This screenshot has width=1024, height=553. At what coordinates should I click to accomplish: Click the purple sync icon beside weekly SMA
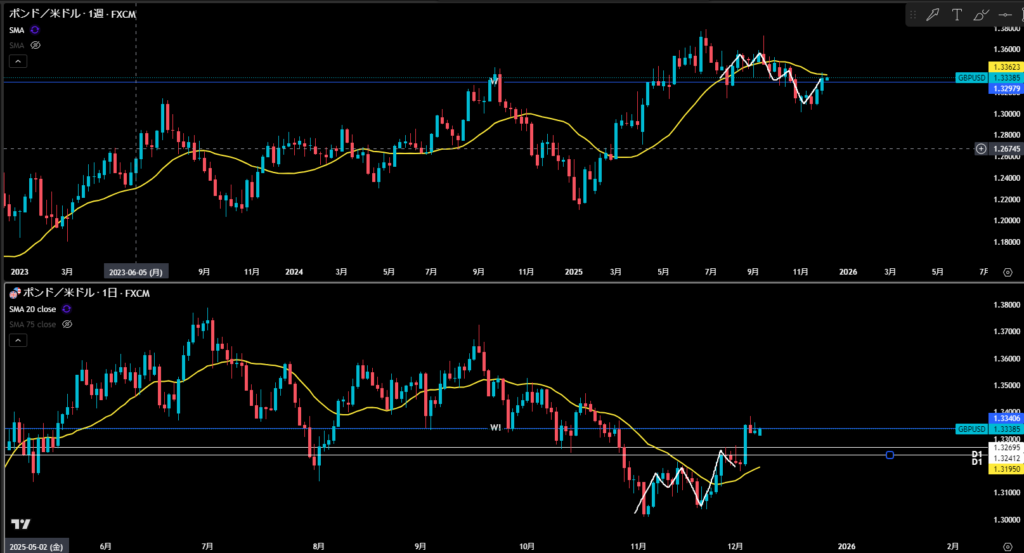coord(35,31)
